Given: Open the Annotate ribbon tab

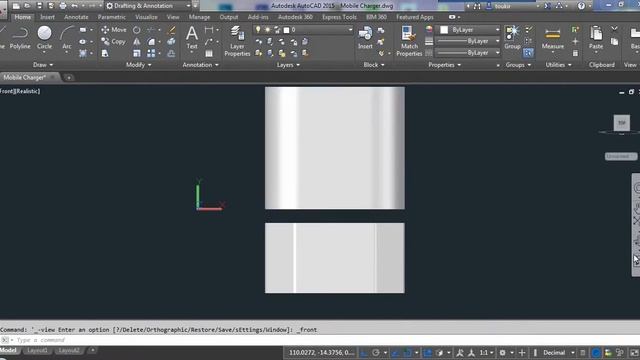Looking at the screenshot, I should point(76,17).
